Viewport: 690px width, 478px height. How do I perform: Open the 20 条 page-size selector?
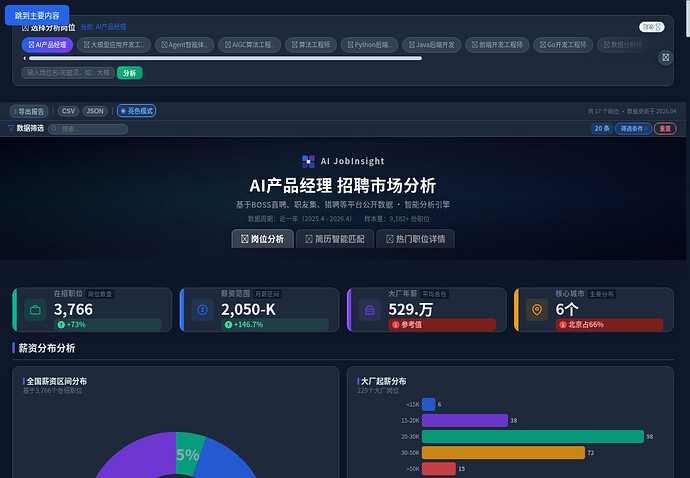click(x=602, y=129)
